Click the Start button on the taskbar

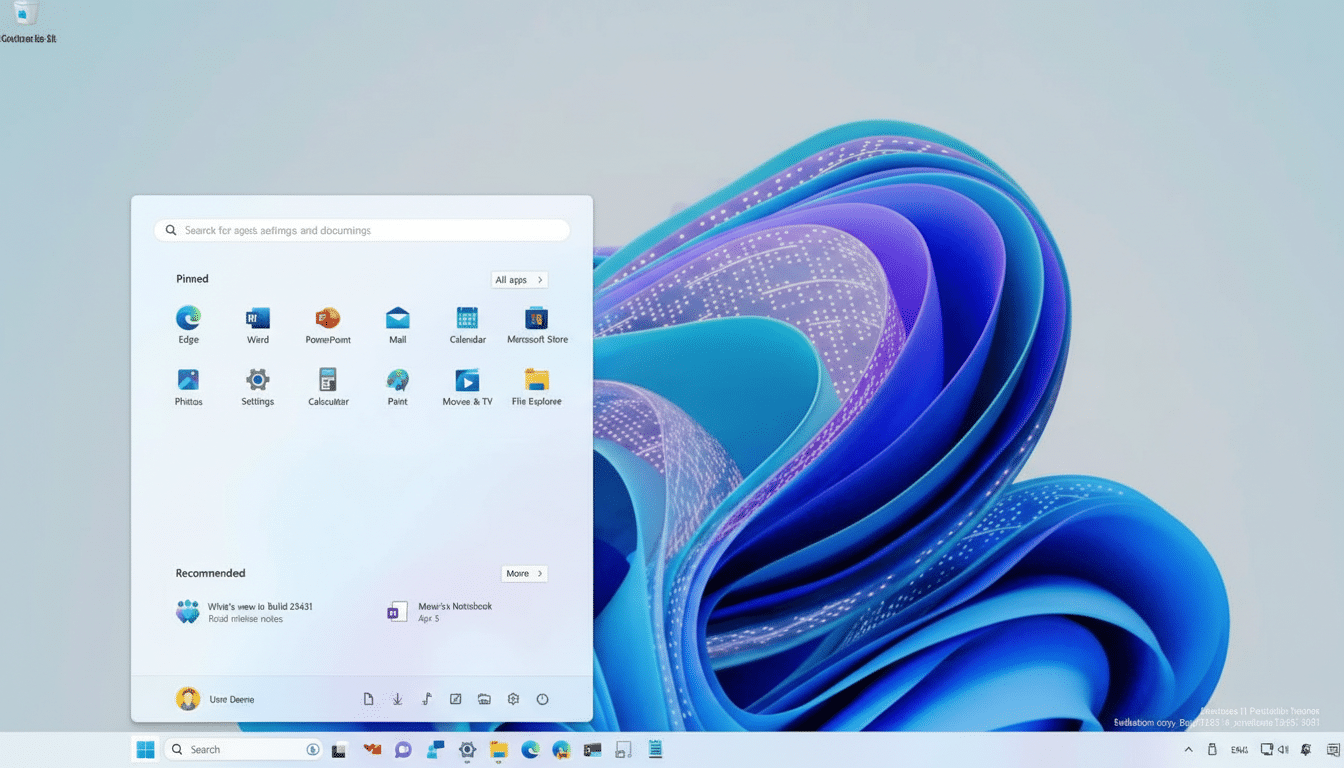coord(144,748)
